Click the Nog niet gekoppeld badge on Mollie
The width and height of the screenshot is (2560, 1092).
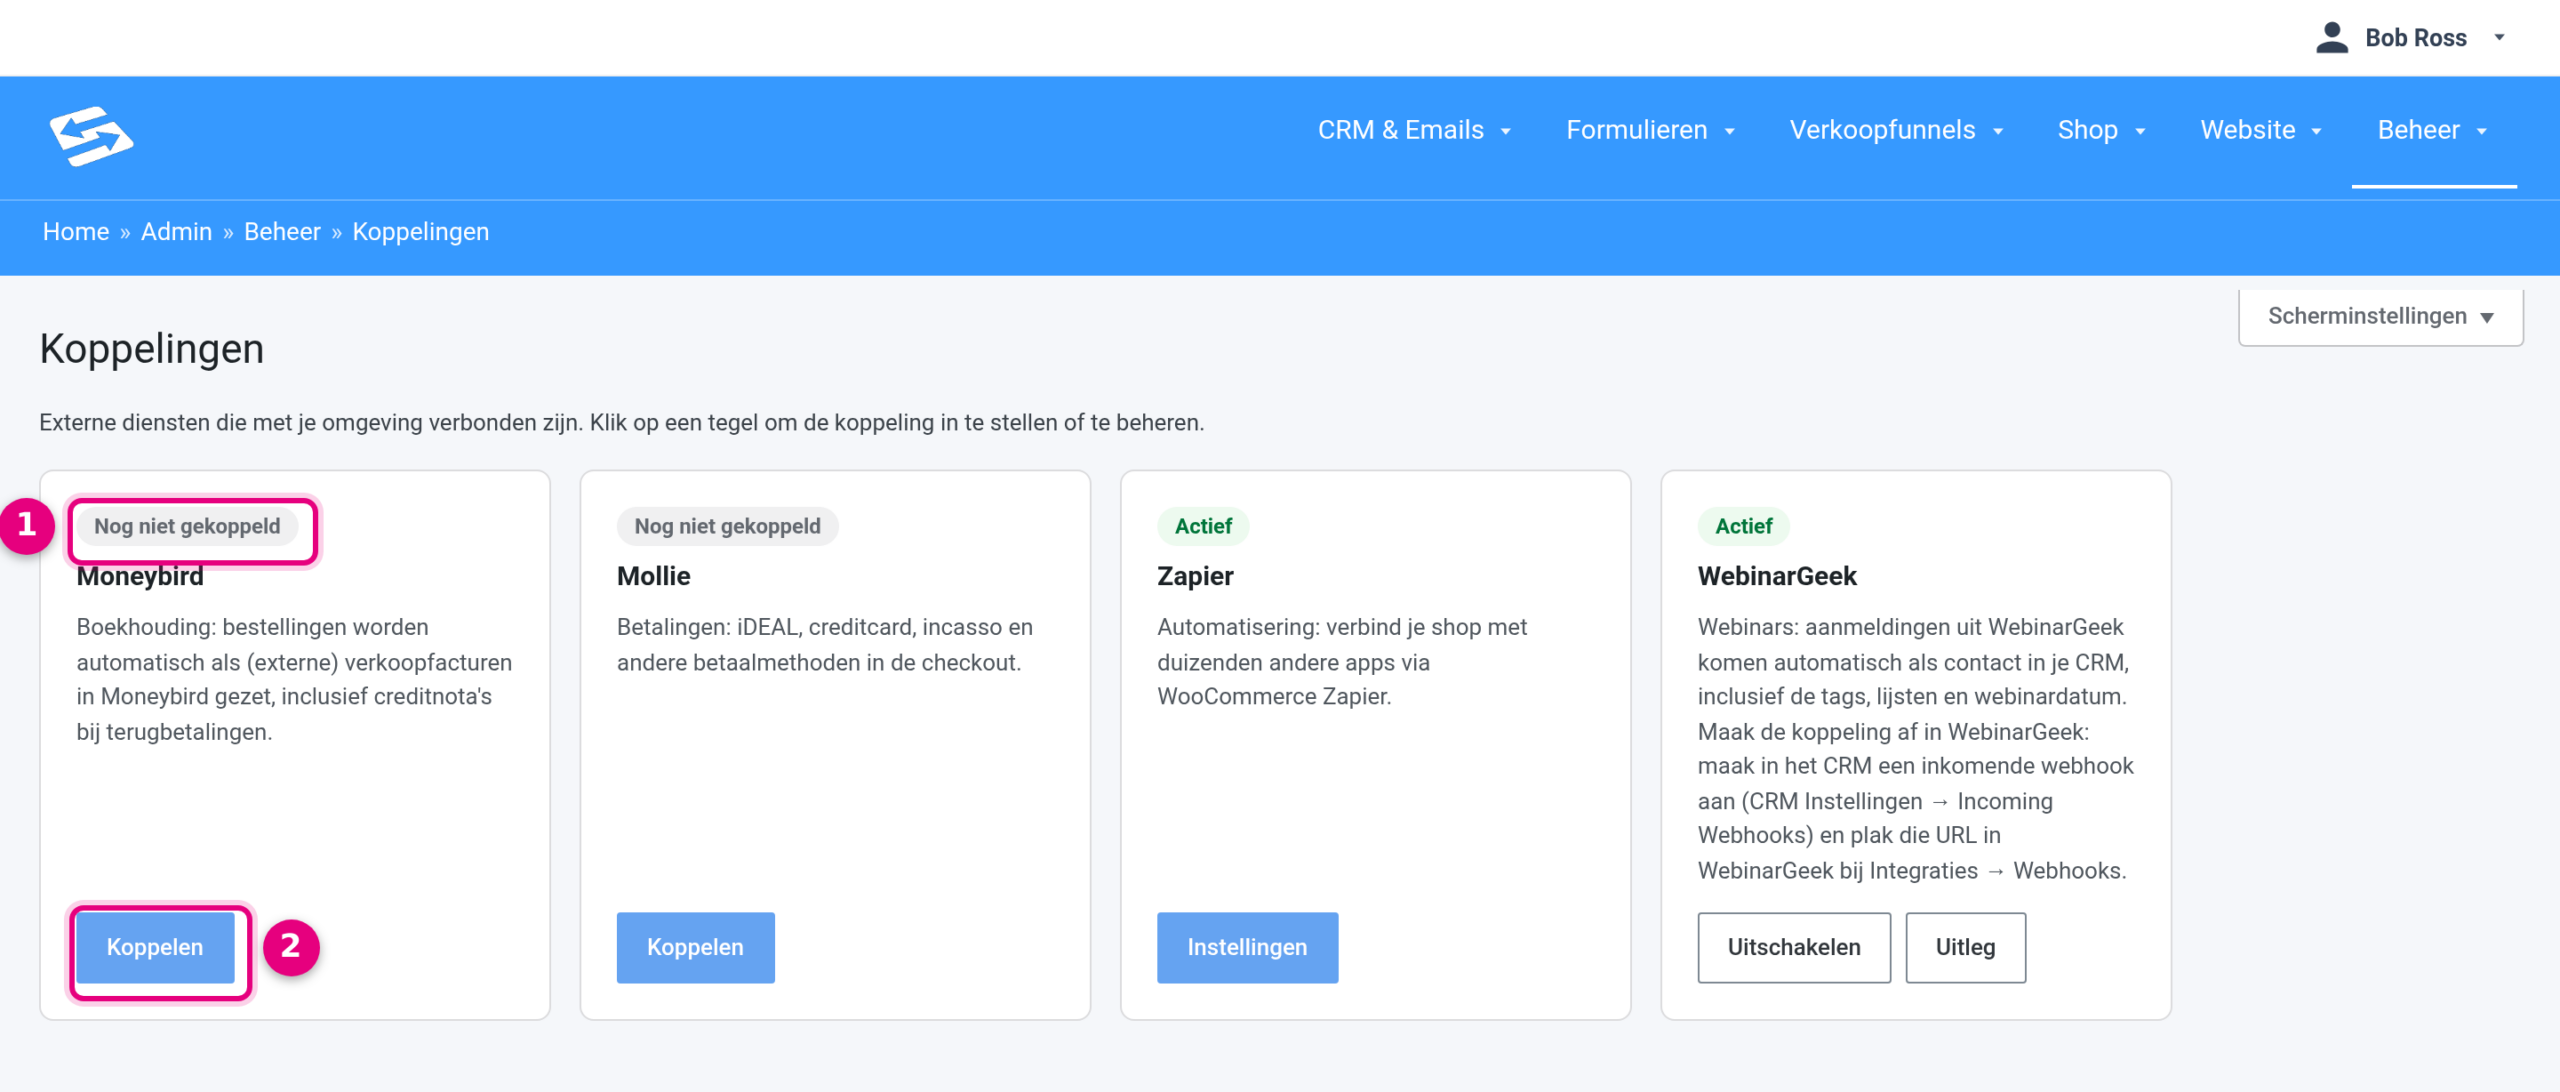[x=728, y=526]
